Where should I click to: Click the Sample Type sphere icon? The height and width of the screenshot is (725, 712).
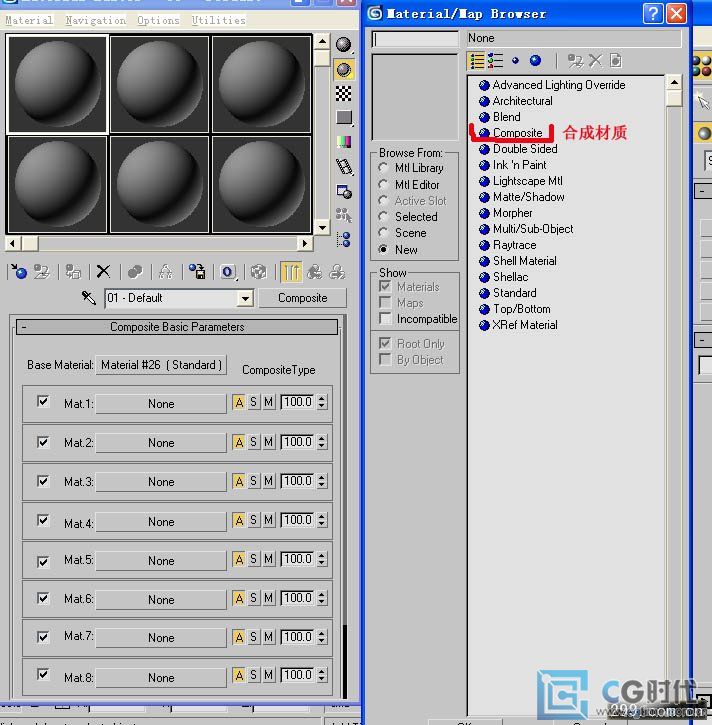(344, 44)
